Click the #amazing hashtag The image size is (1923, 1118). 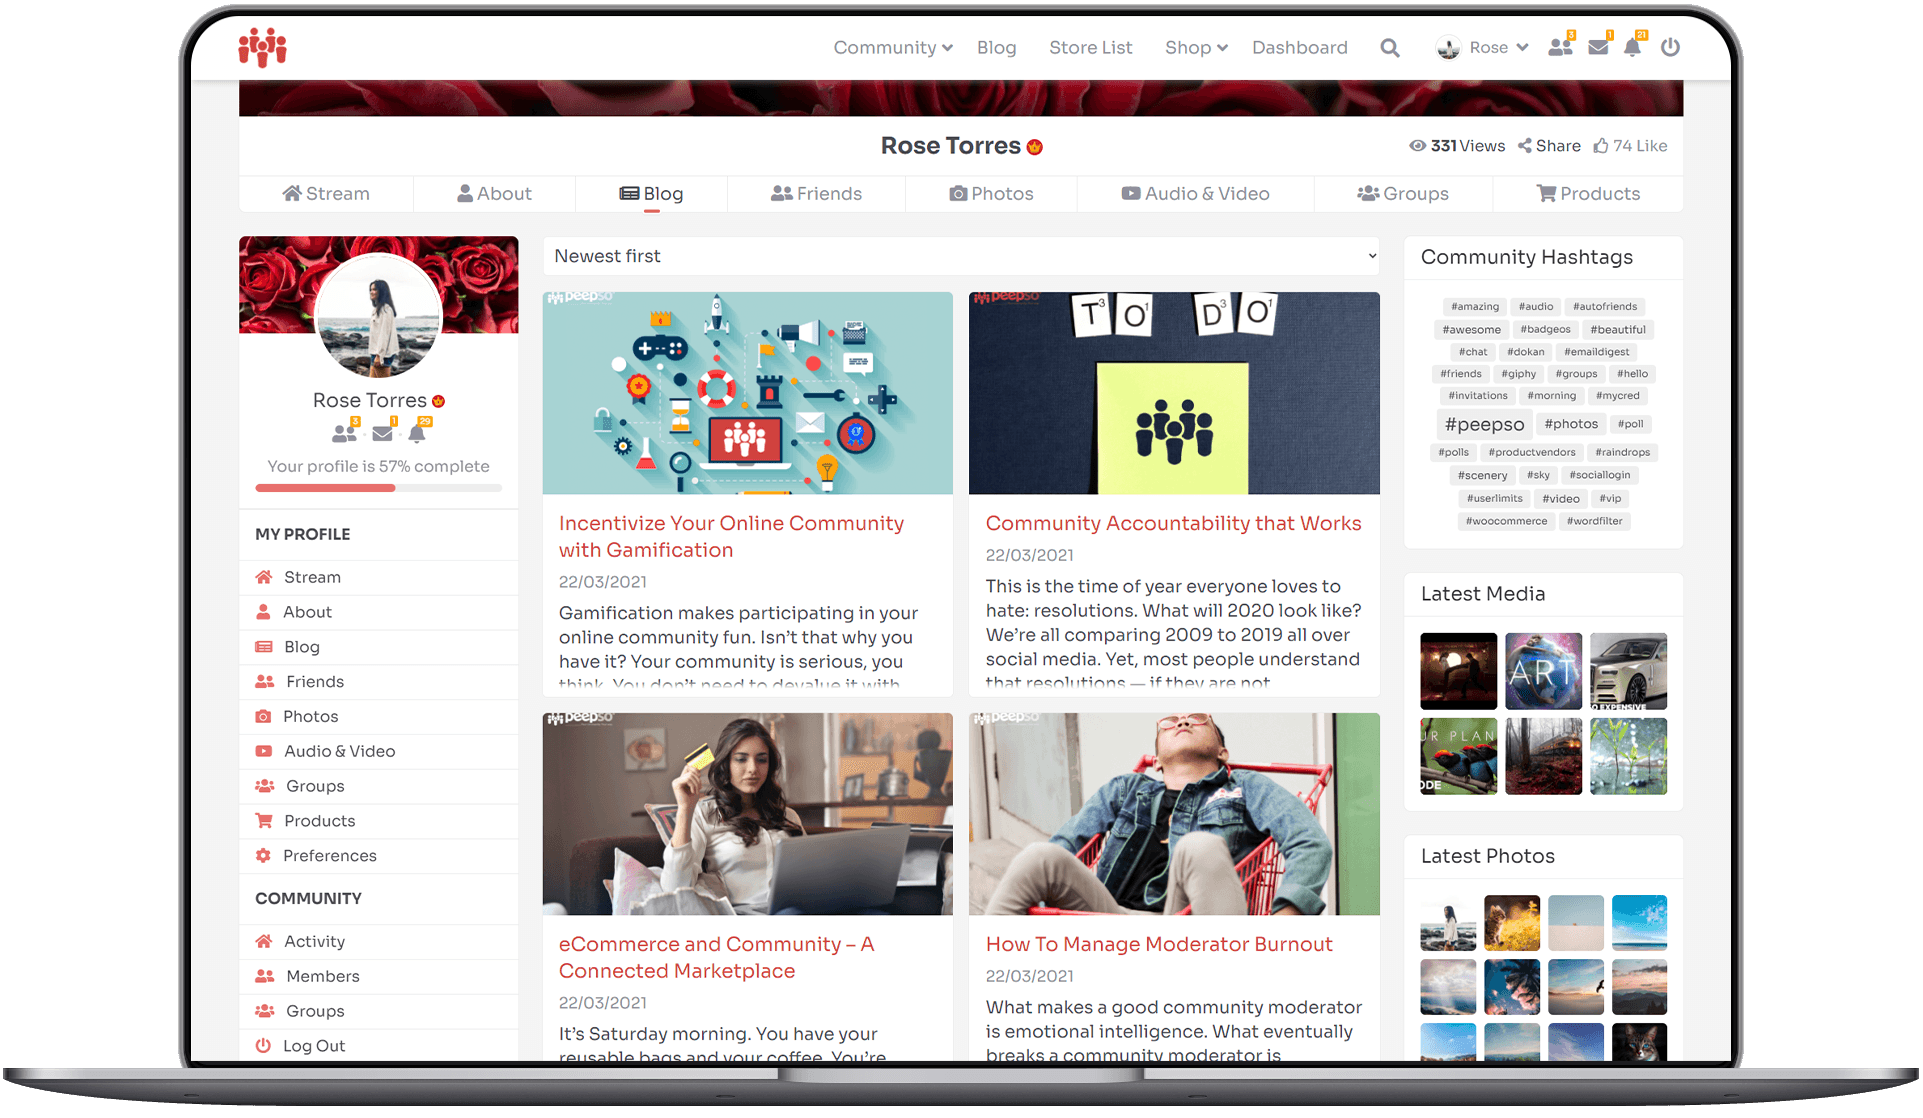(1475, 307)
